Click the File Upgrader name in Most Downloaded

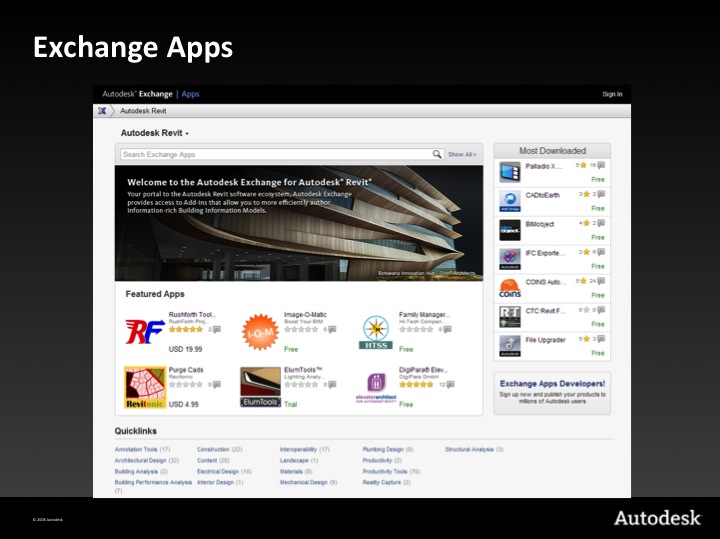[545, 340]
